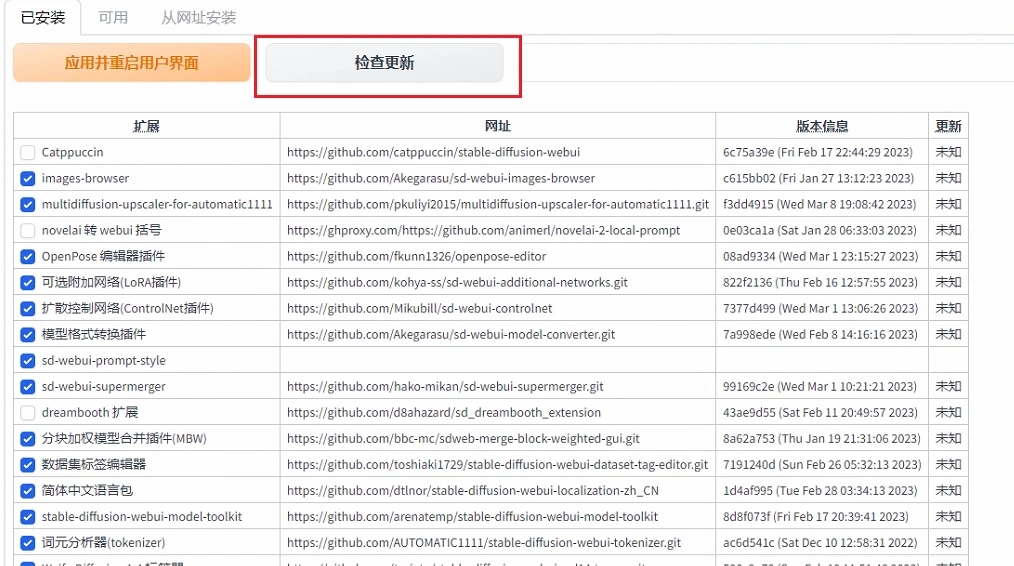The height and width of the screenshot is (566, 1014).
Task: Uncheck the 可选附加网络(LoRA插件) extension
Action: tap(28, 283)
